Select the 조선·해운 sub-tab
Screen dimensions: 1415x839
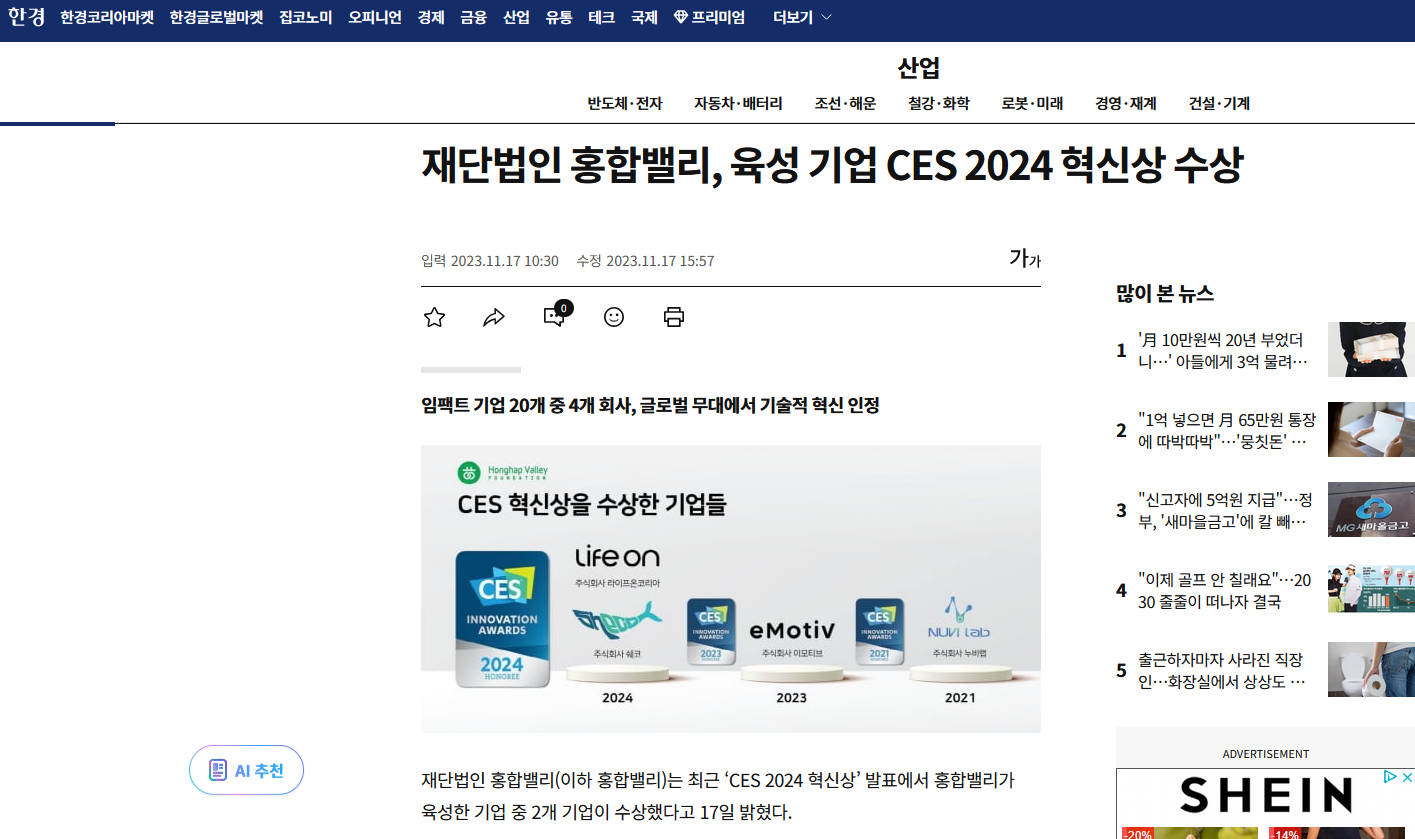tap(845, 103)
